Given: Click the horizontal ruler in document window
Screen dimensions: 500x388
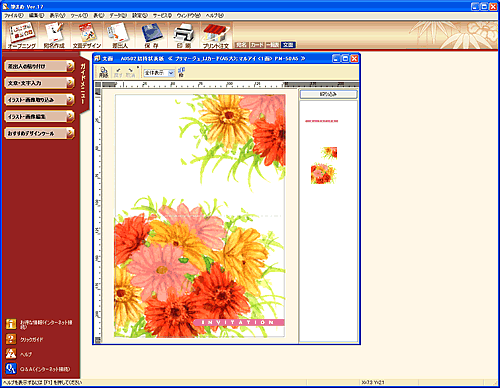Looking at the screenshot, I should pyautogui.click(x=230, y=84).
